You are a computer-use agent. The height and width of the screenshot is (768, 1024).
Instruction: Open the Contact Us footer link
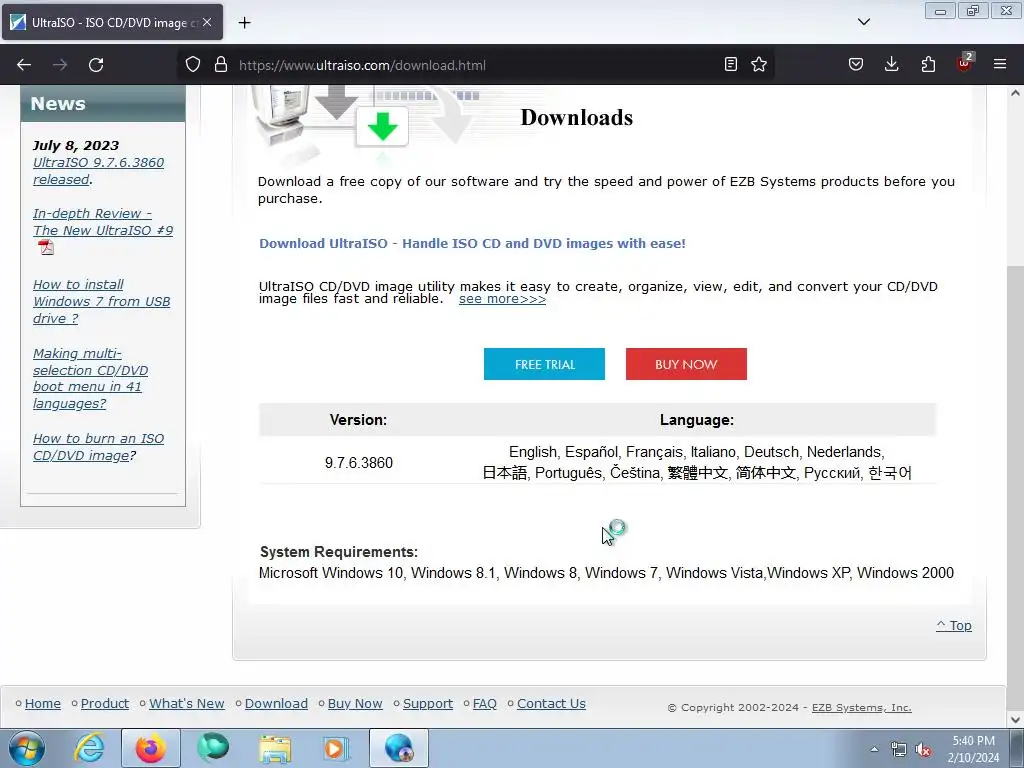pyautogui.click(x=551, y=703)
